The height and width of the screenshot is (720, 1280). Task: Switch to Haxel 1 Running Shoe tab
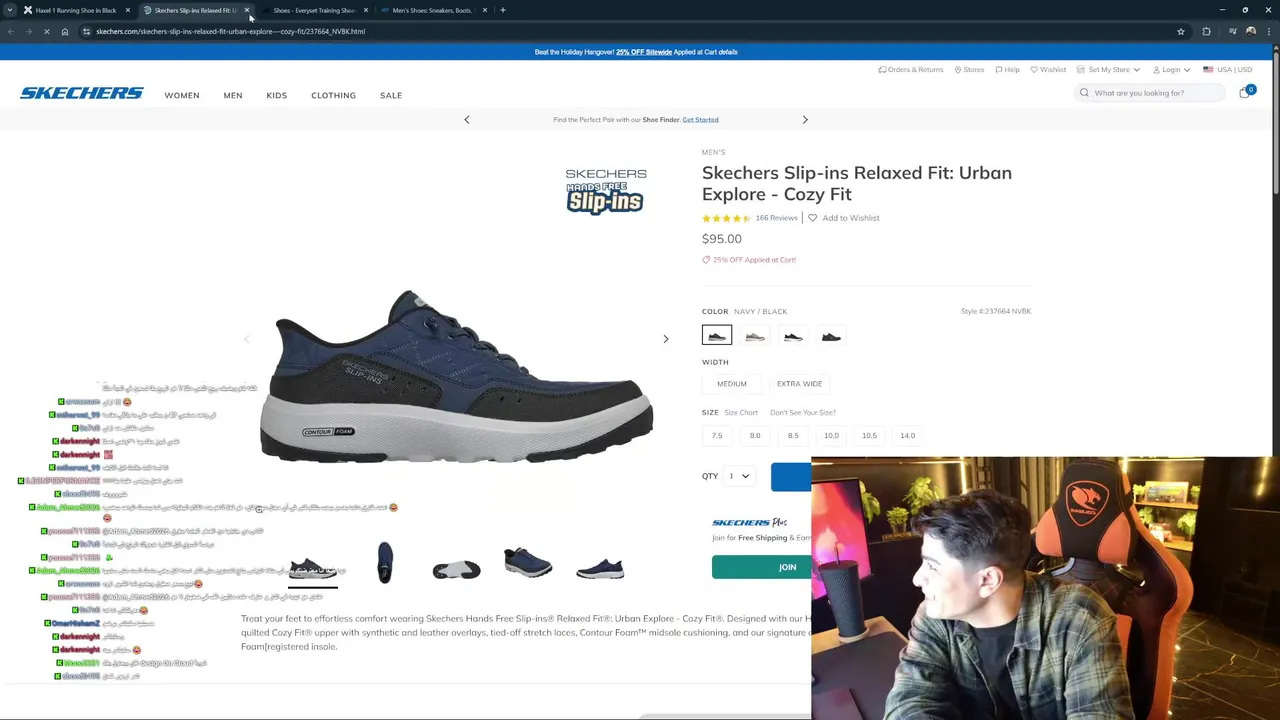(x=75, y=10)
